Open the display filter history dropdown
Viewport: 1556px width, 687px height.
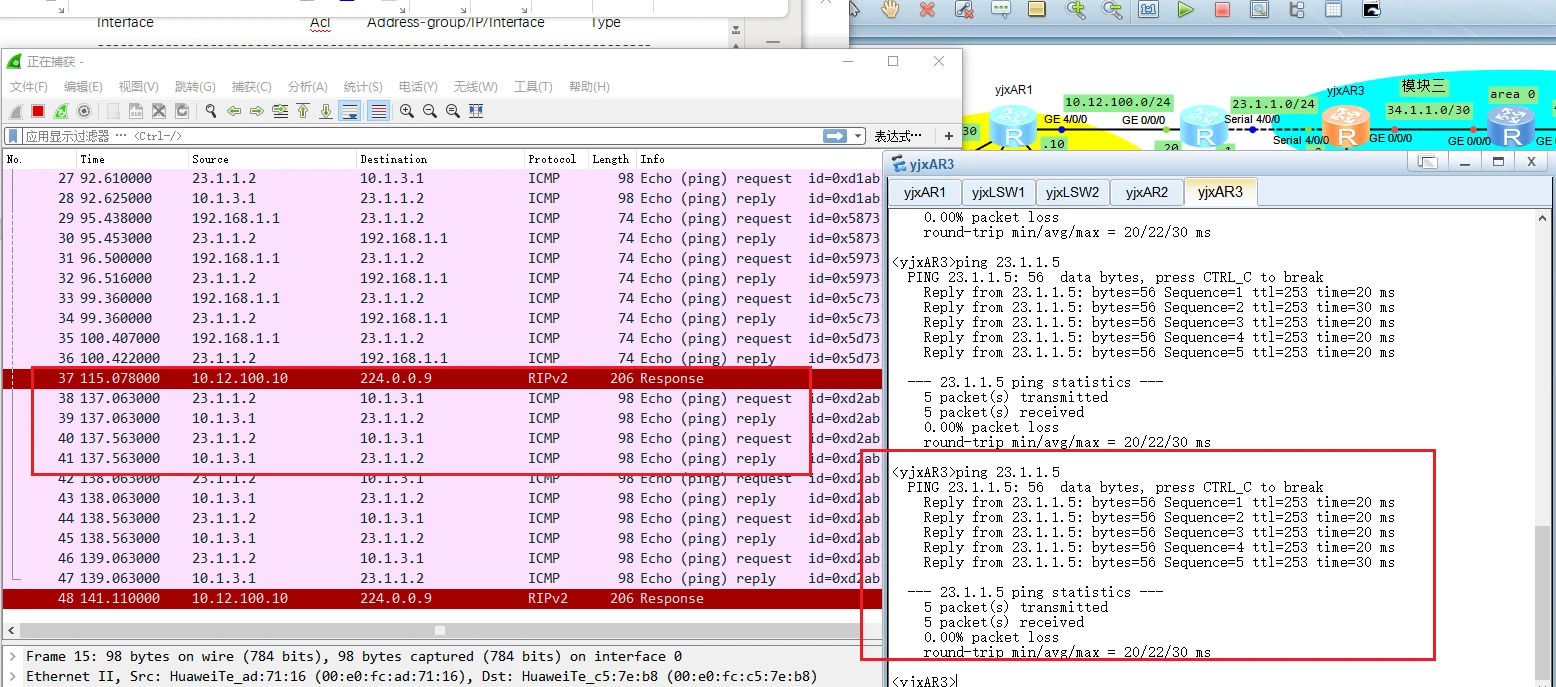[x=858, y=136]
